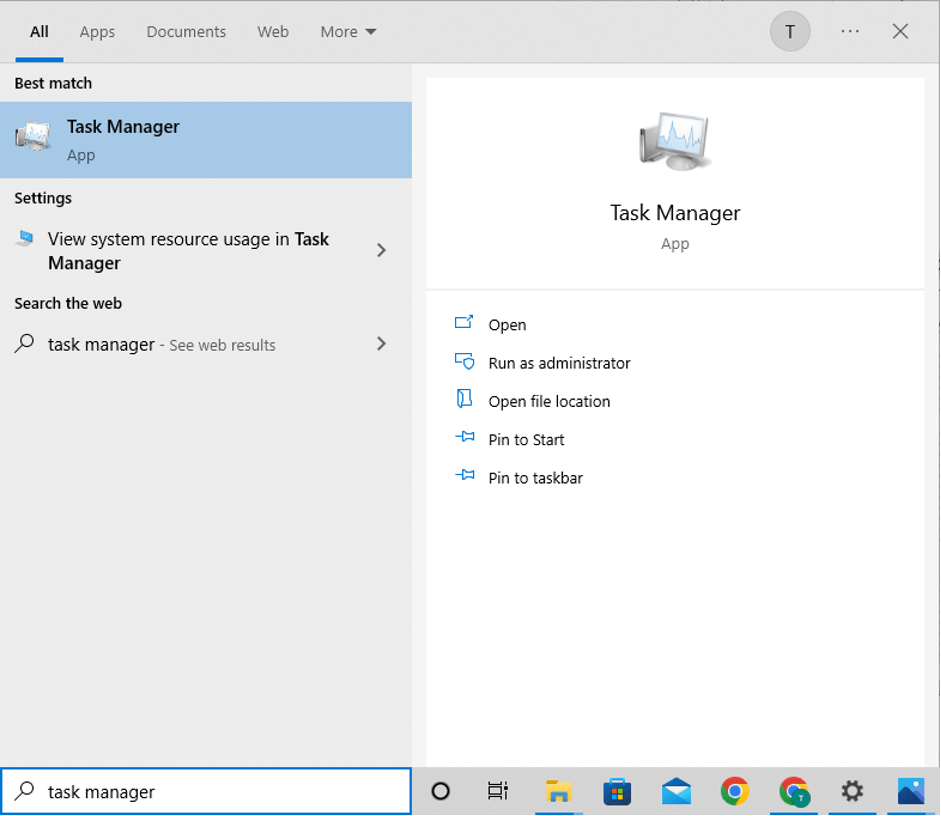This screenshot has width=941, height=816.
Task: Expand the View system resource usage arrow
Action: click(381, 250)
